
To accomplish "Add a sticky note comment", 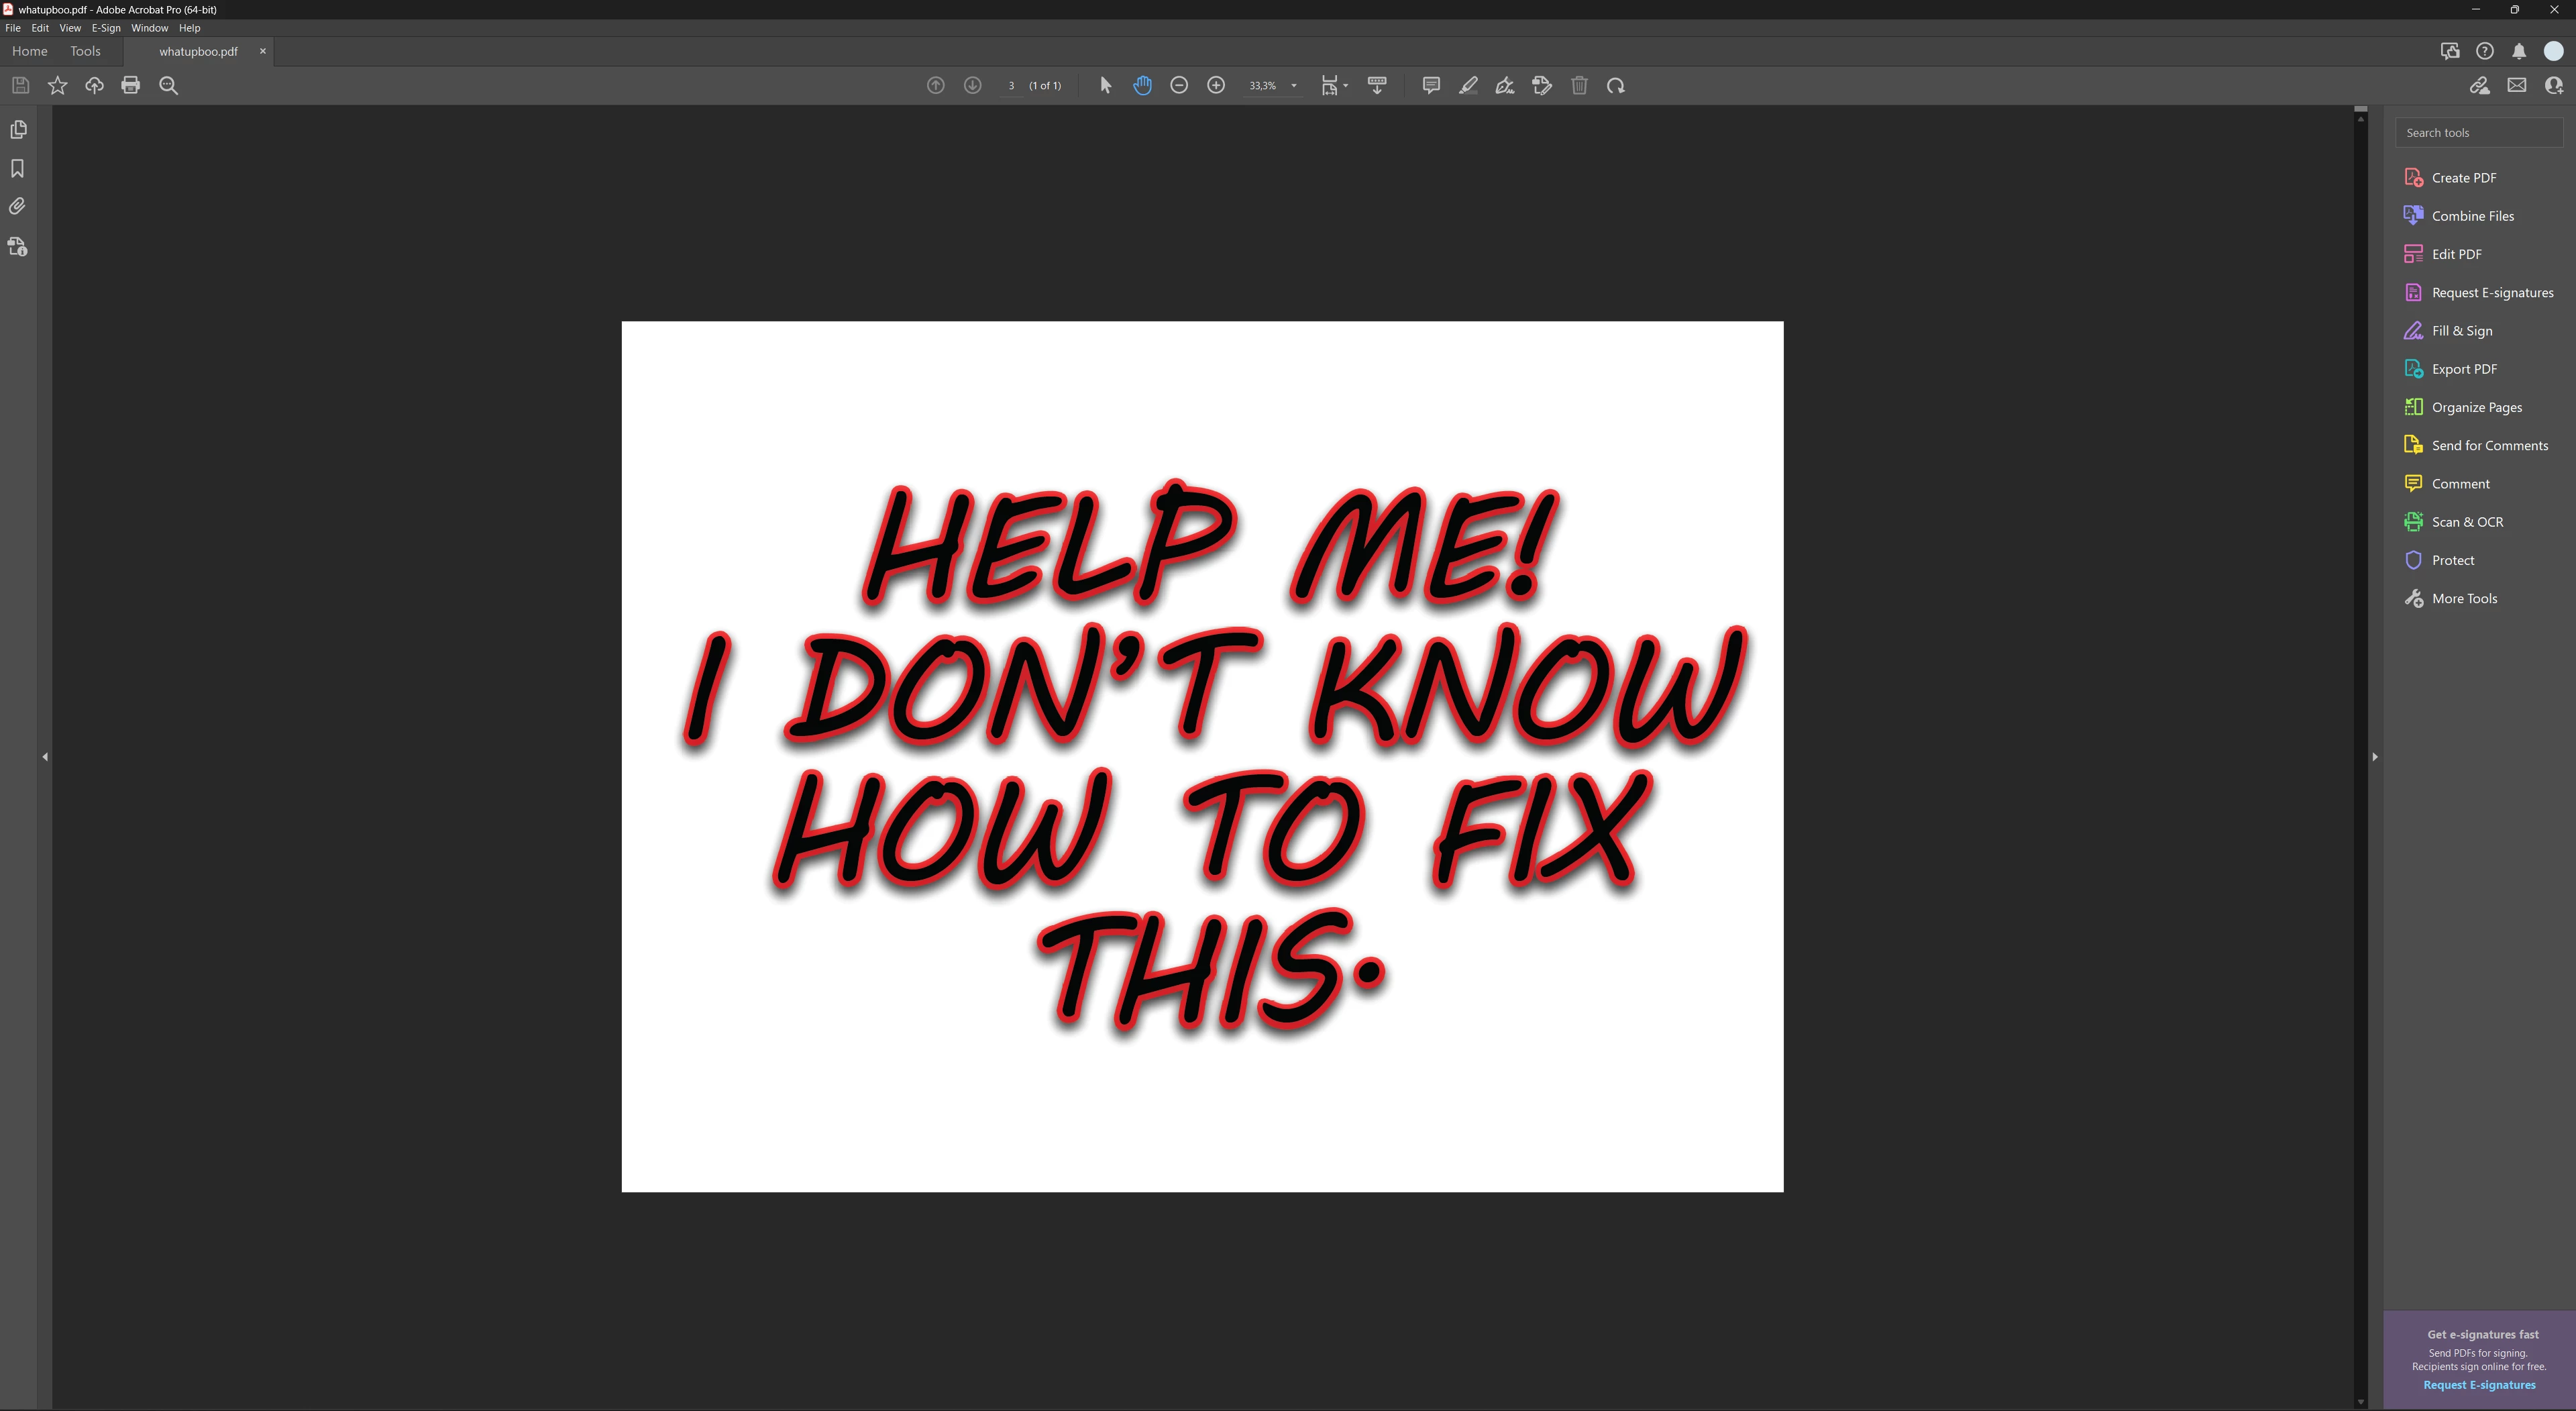I will [x=1431, y=86].
